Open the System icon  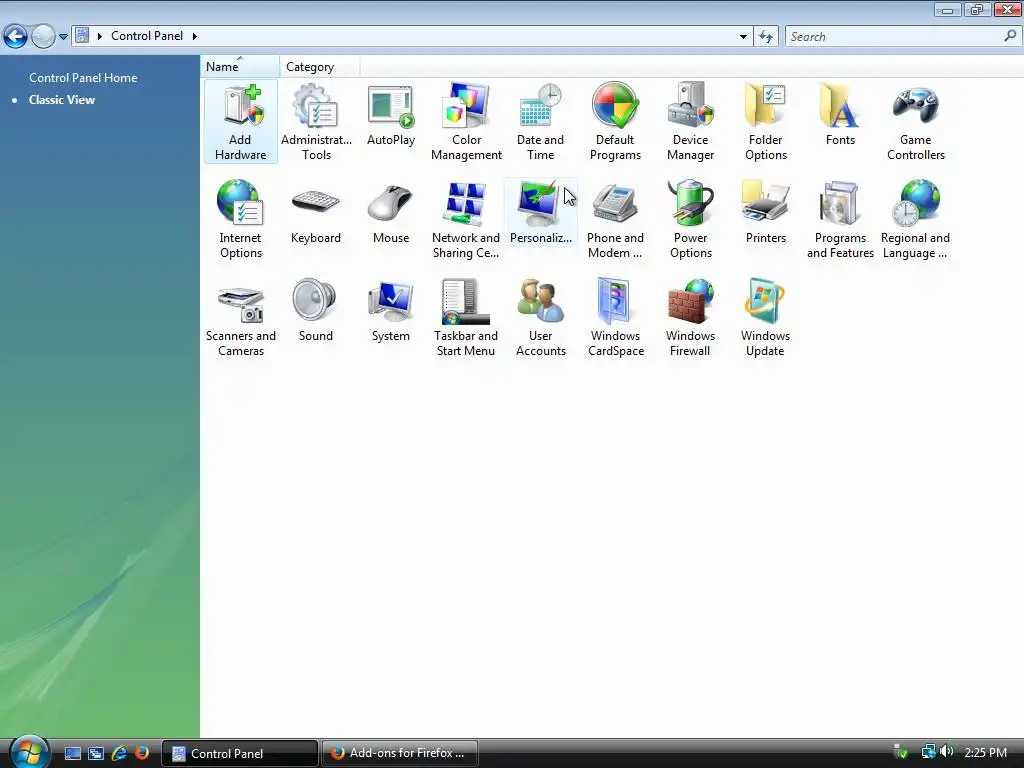391,311
